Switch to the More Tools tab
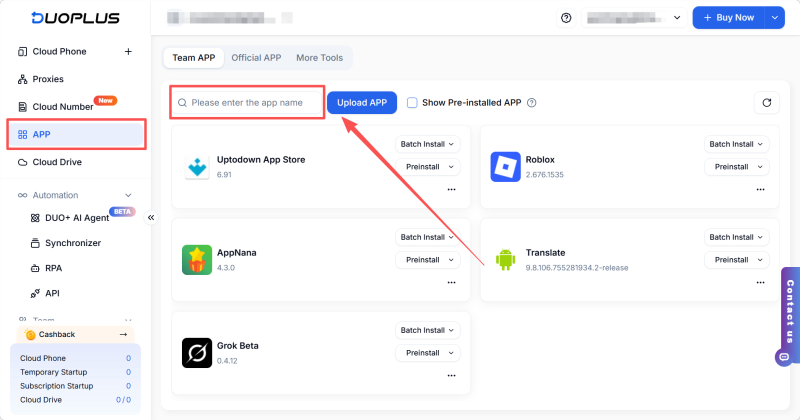The image size is (800, 420). pyautogui.click(x=319, y=58)
